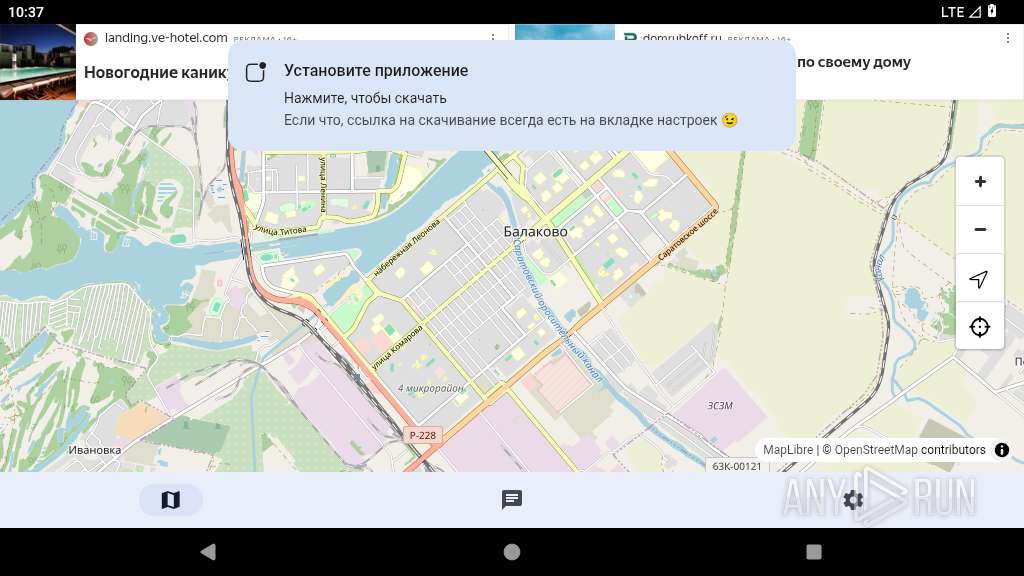Open the Новогодние каникулы ad headline
Viewport: 1024px width, 576px height.
[156, 72]
